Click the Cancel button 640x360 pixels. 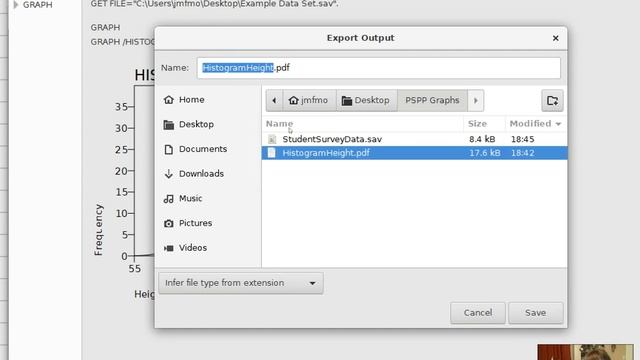[x=478, y=313]
